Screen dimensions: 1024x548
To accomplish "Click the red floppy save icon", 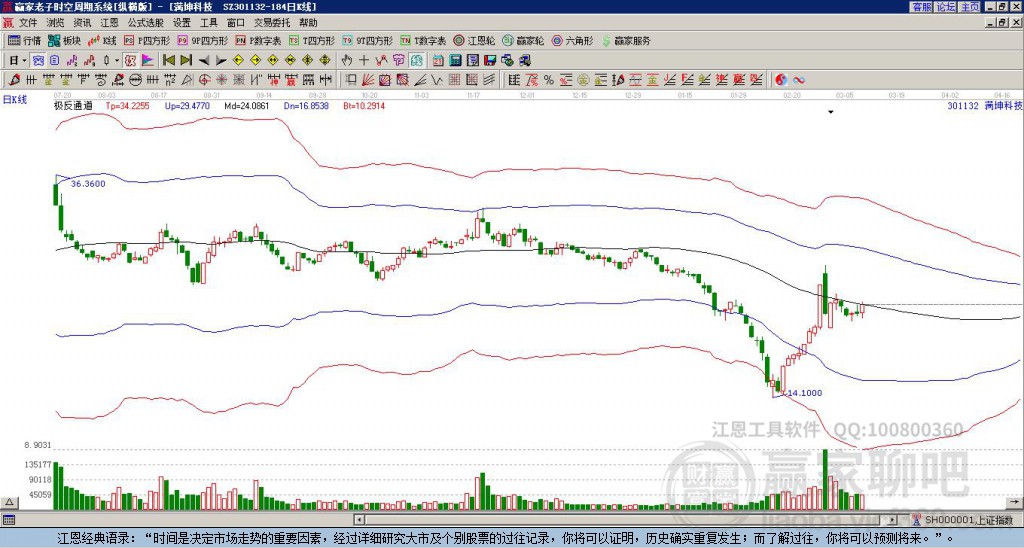I will coord(490,61).
